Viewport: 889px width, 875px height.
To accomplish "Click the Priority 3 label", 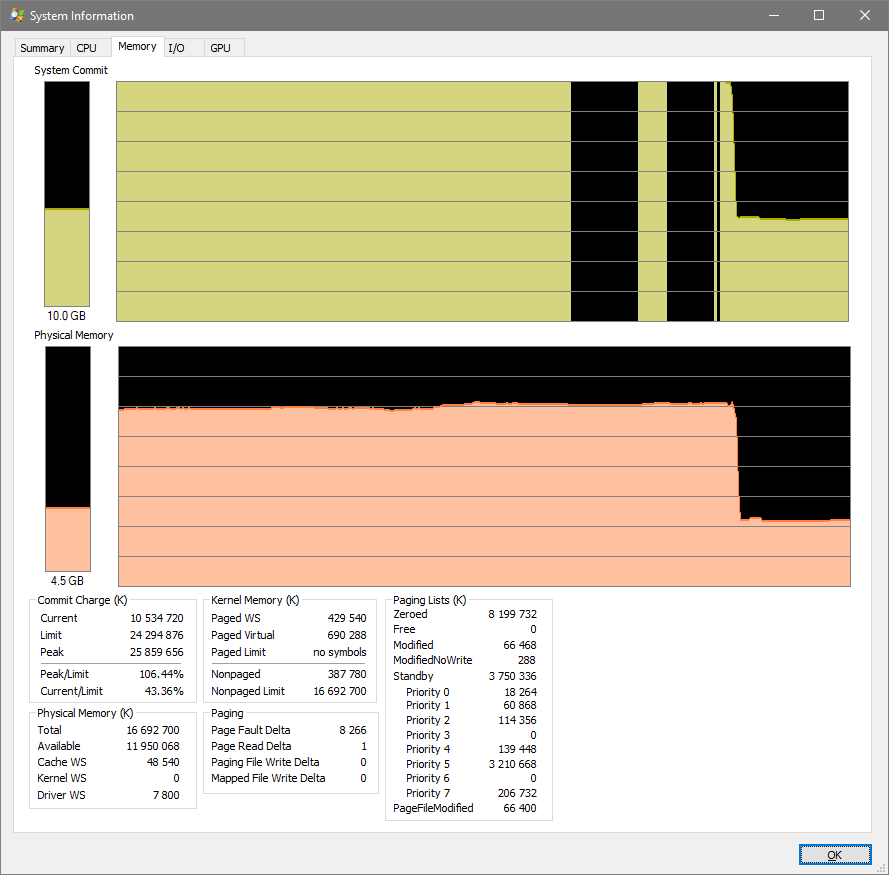I will 427,735.
